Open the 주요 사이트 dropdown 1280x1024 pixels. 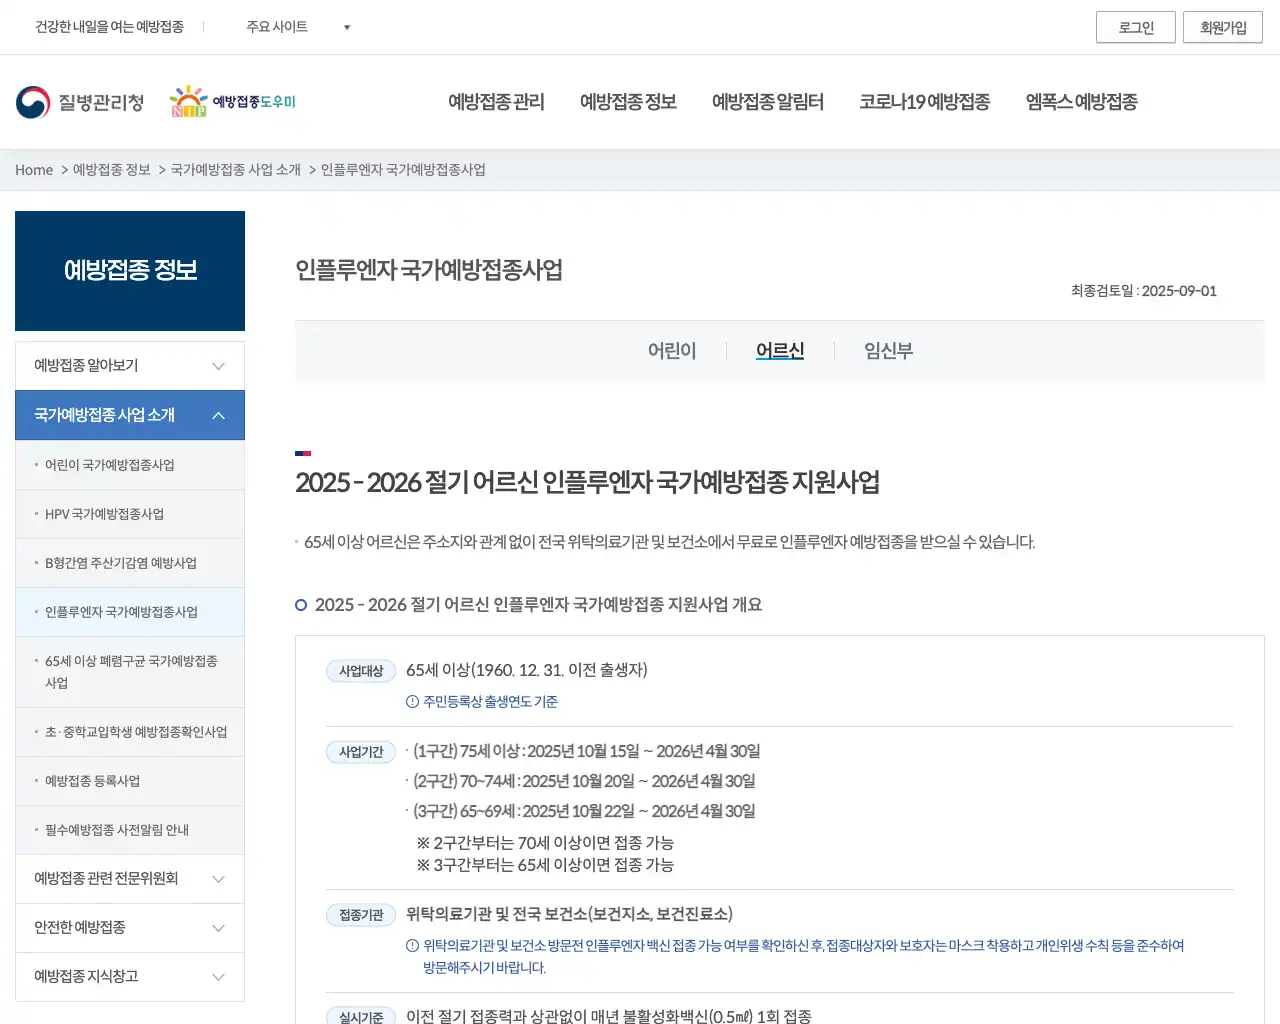pyautogui.click(x=295, y=27)
